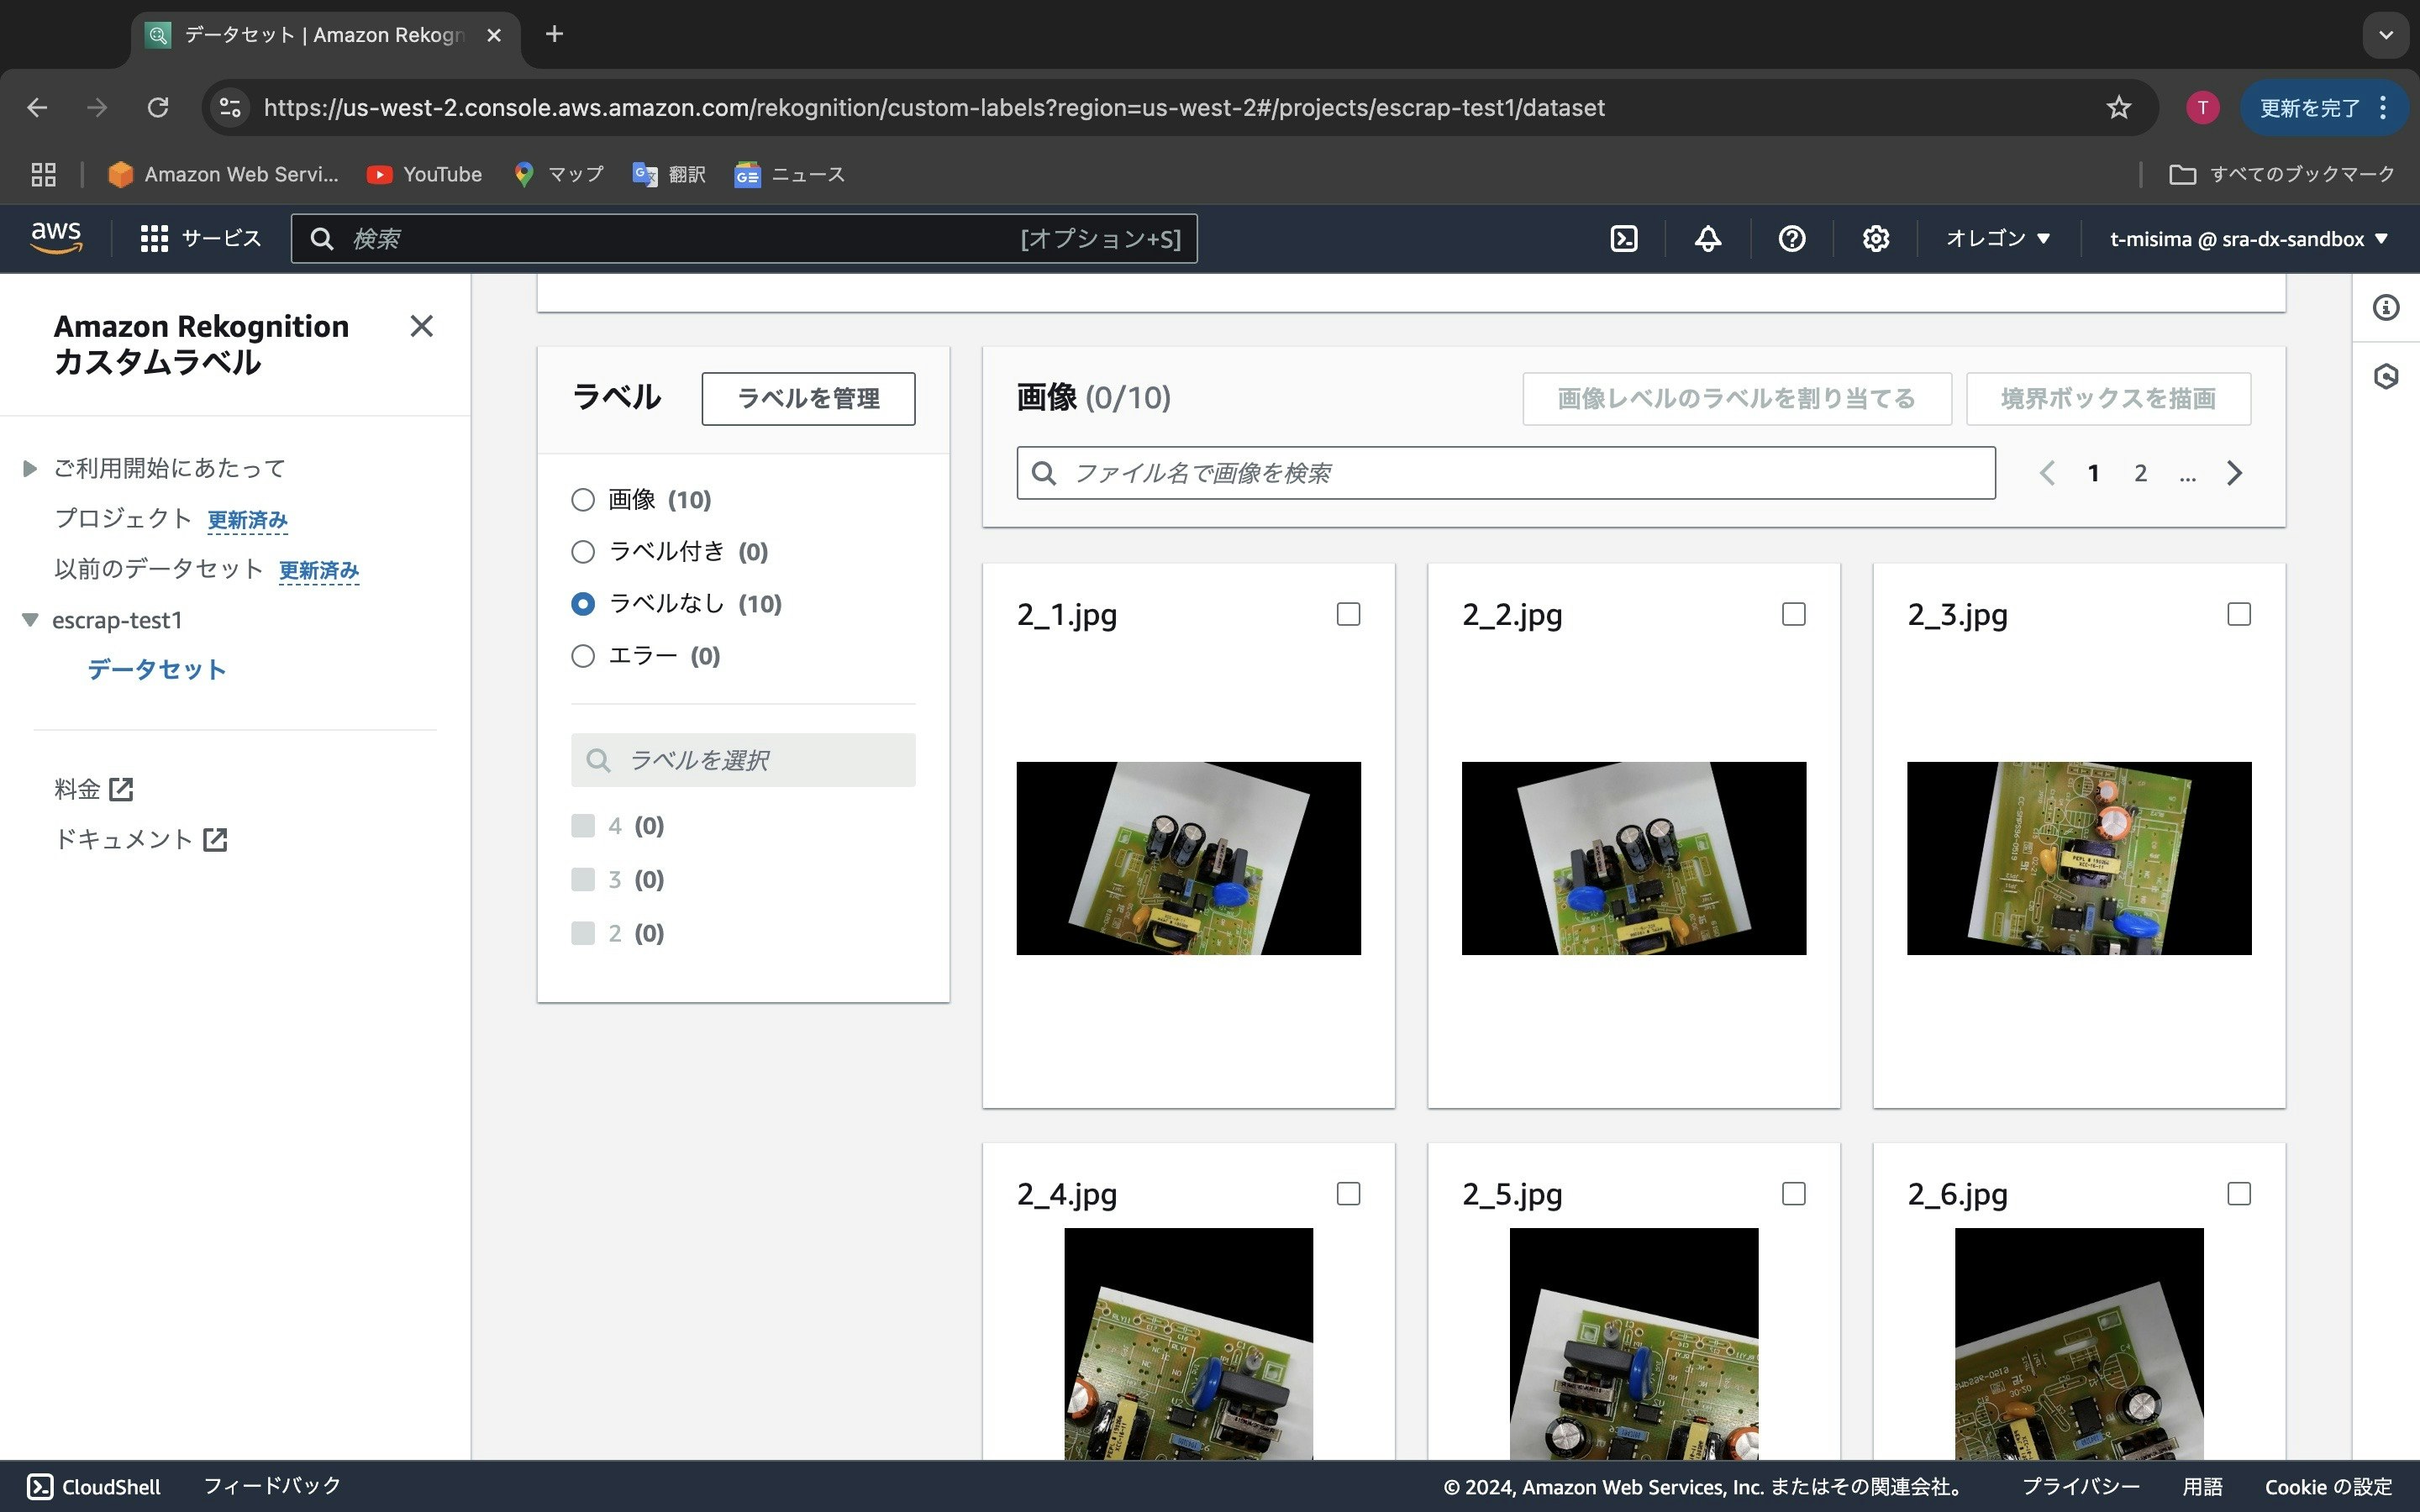2420x1512 pixels.
Task: Open the オレゴン region dropdown
Action: (x=1997, y=239)
